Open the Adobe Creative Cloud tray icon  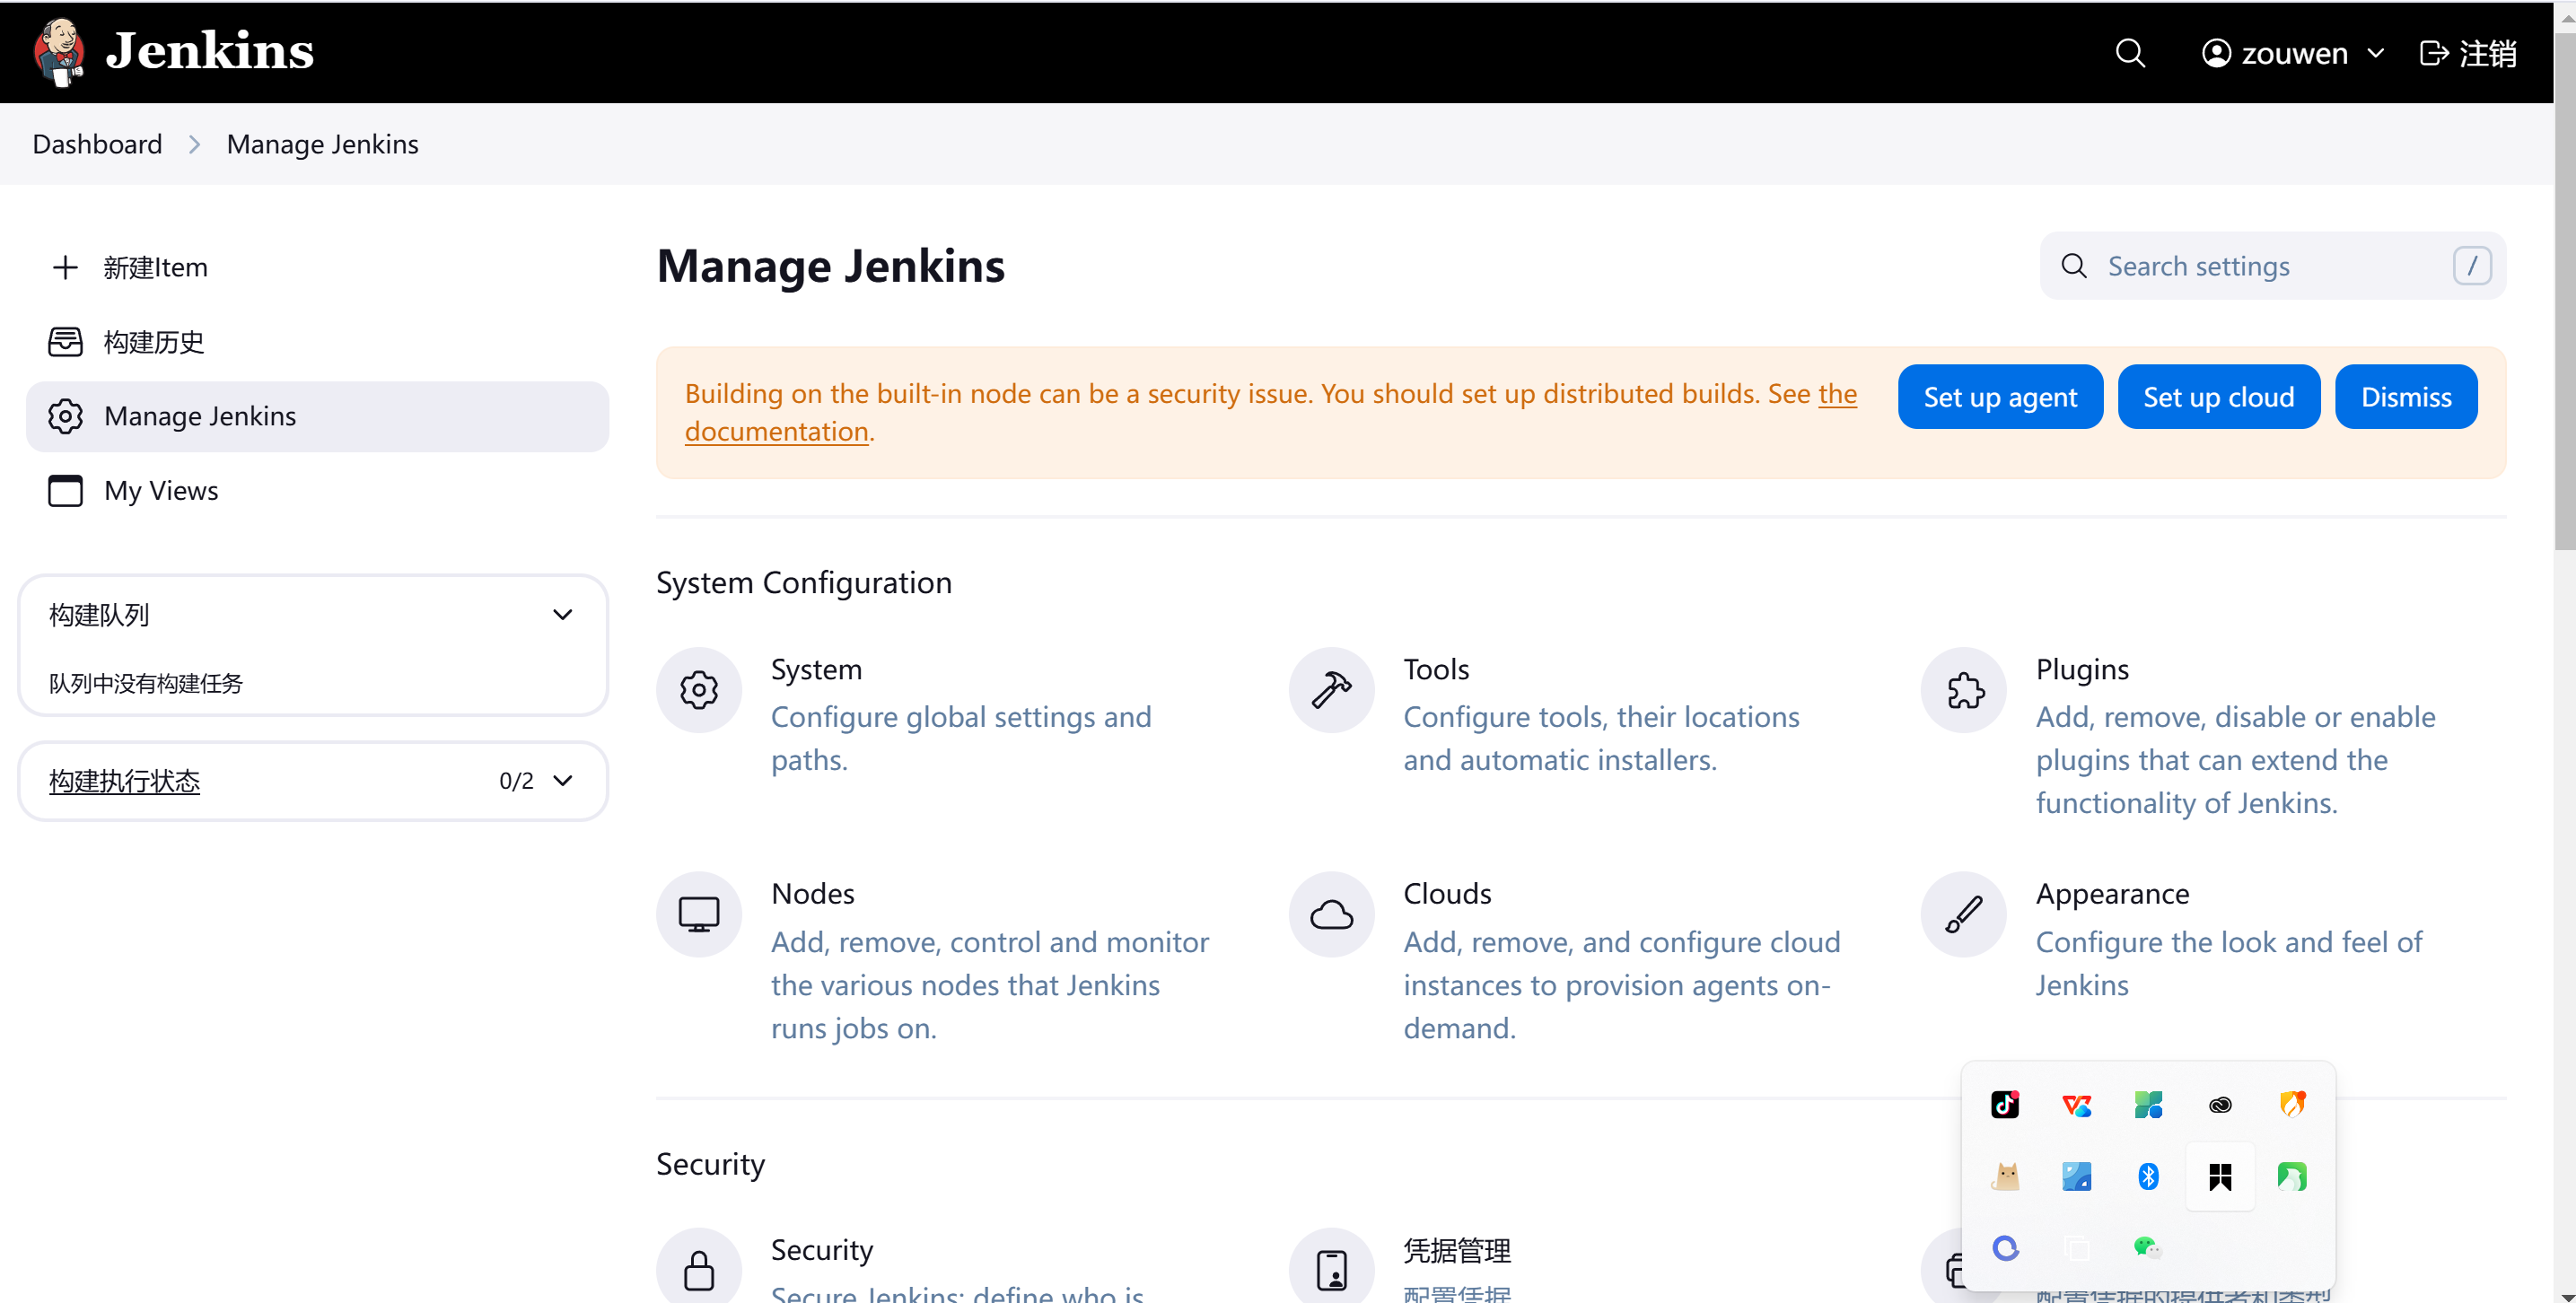coord(2220,1104)
